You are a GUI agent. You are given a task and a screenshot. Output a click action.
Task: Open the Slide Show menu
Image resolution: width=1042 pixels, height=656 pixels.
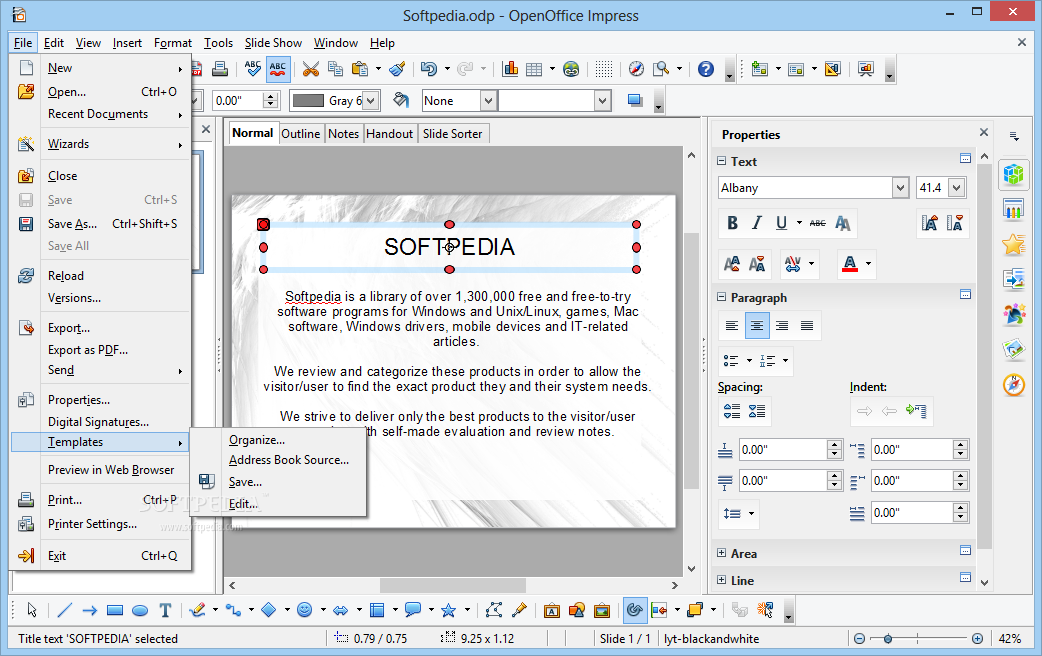[x=273, y=43]
